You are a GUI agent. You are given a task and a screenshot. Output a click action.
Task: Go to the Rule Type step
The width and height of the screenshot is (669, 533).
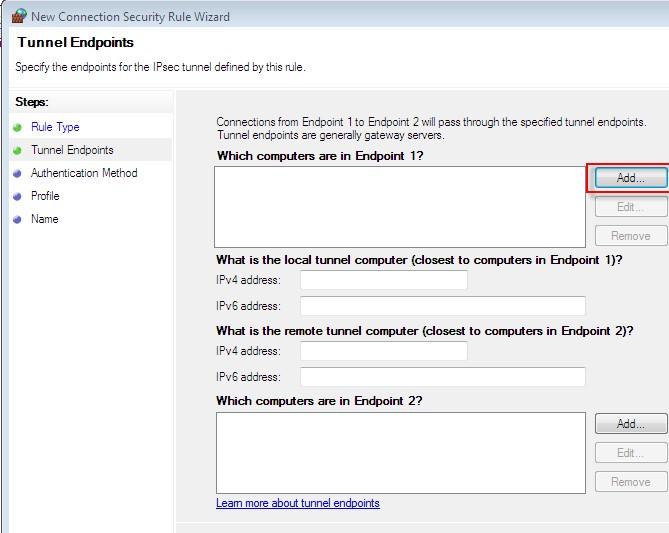pyautogui.click(x=55, y=127)
